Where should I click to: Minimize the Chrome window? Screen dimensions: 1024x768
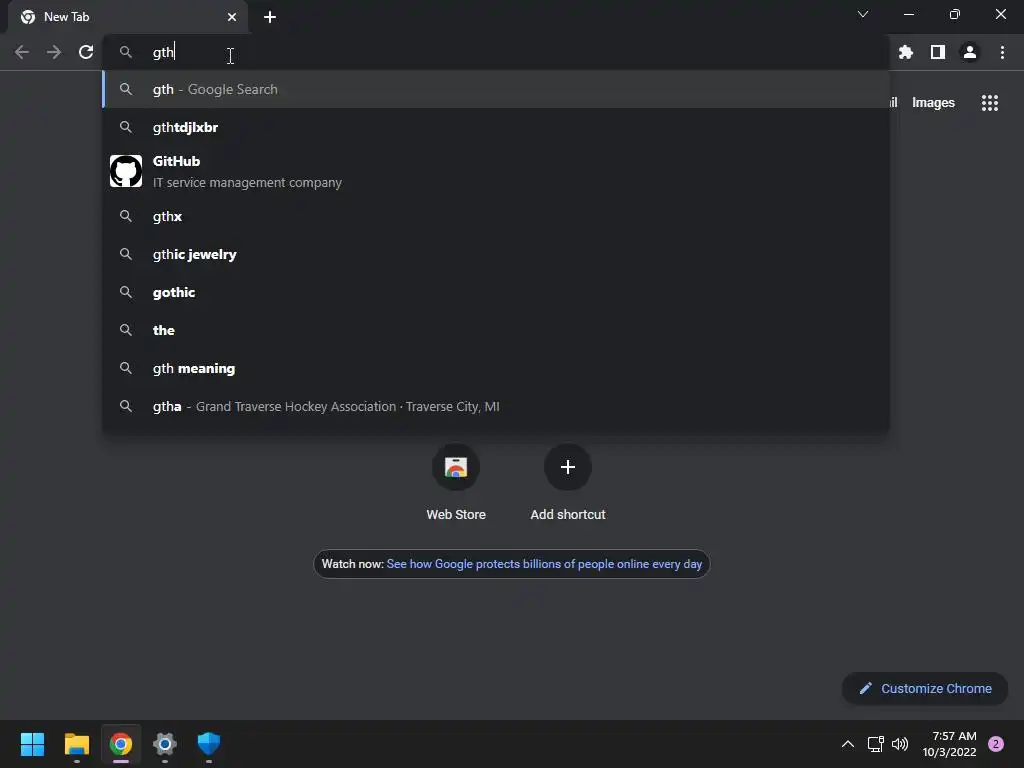click(908, 14)
